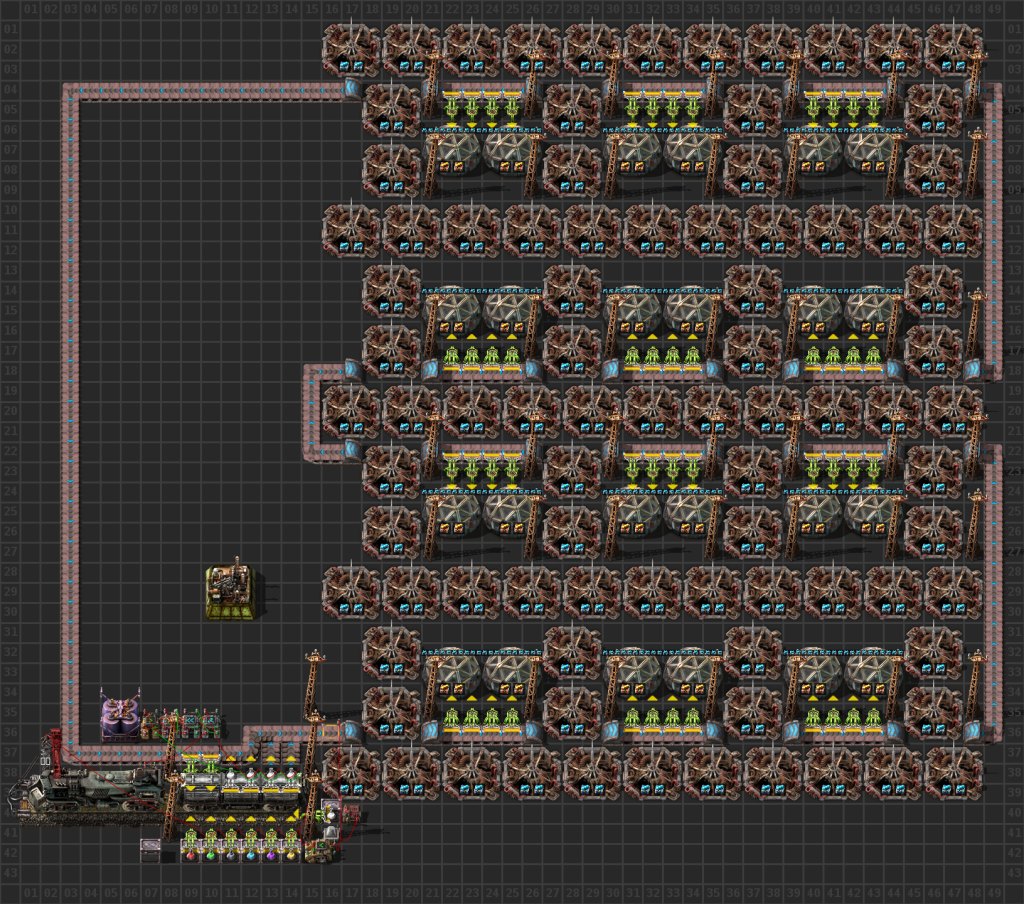
Task: Click the underground pipe end where the long top pipe begins
Action: 351,89
